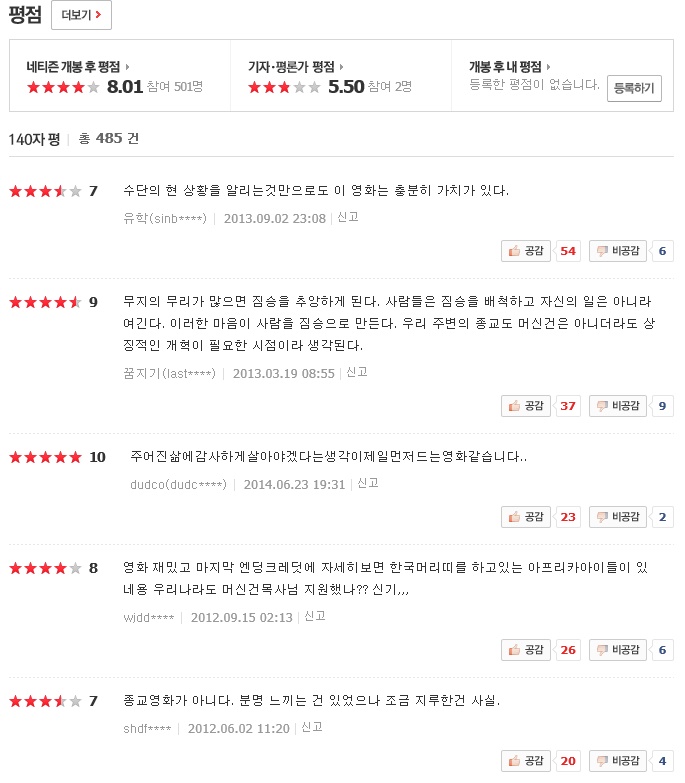Click 공감 thumbs-up on wjdd**** review
685x783 pixels.
[x=526, y=650]
